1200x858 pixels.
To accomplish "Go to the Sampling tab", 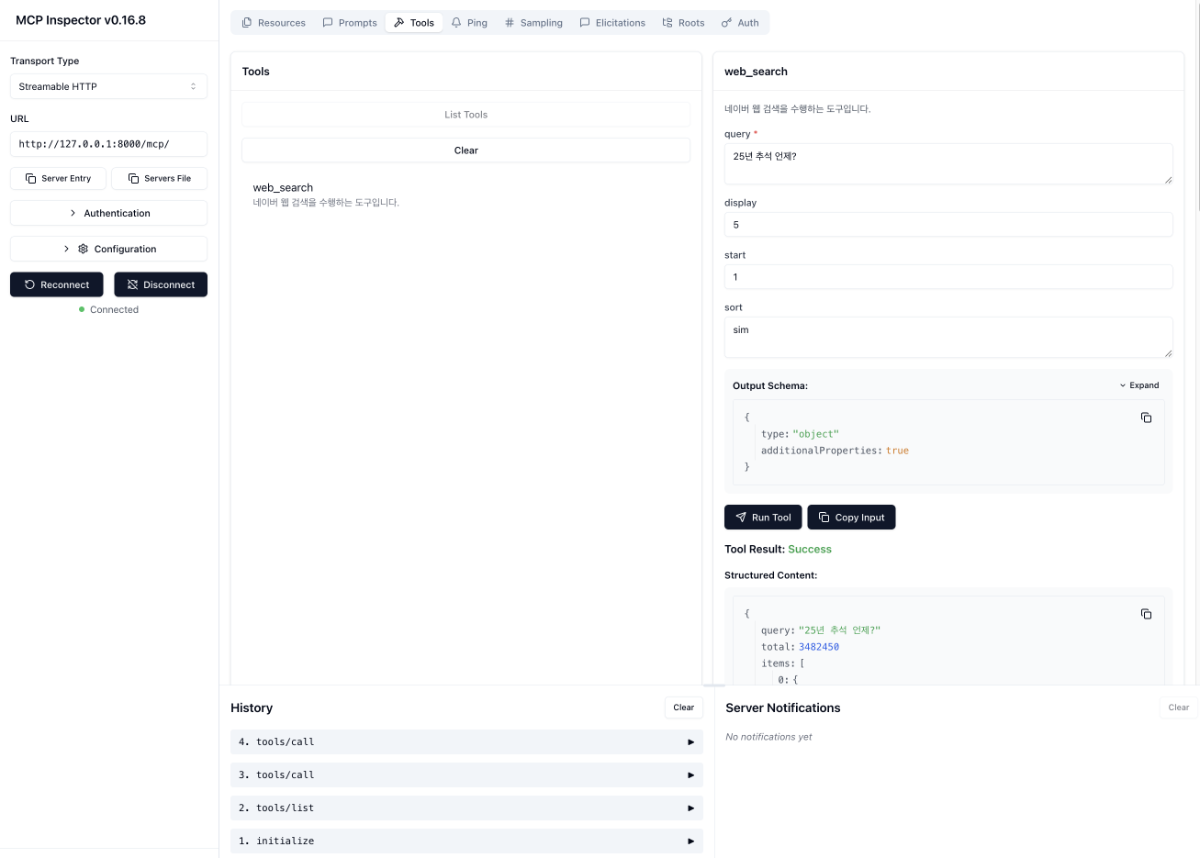I will point(533,23).
